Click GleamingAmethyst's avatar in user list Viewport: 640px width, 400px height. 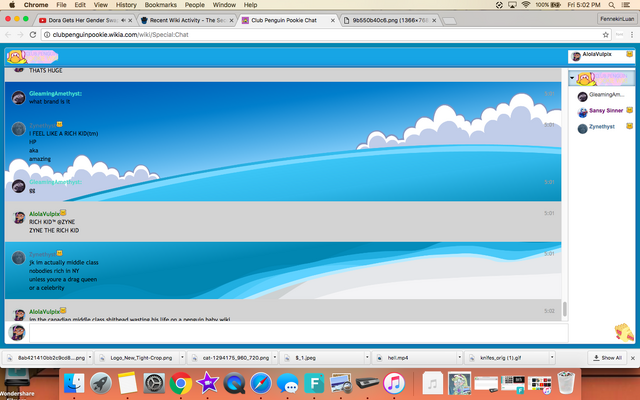click(x=582, y=96)
